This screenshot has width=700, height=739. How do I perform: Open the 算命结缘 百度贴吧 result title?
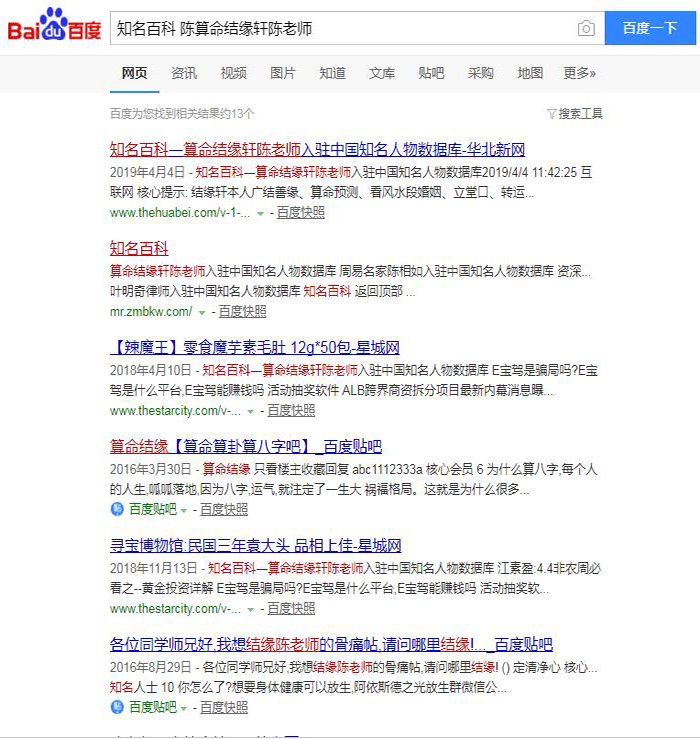(245, 446)
